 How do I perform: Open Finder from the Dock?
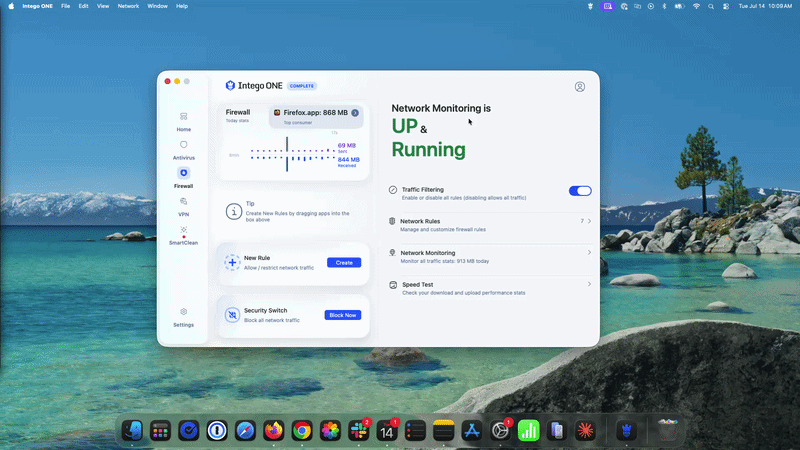[132, 431]
